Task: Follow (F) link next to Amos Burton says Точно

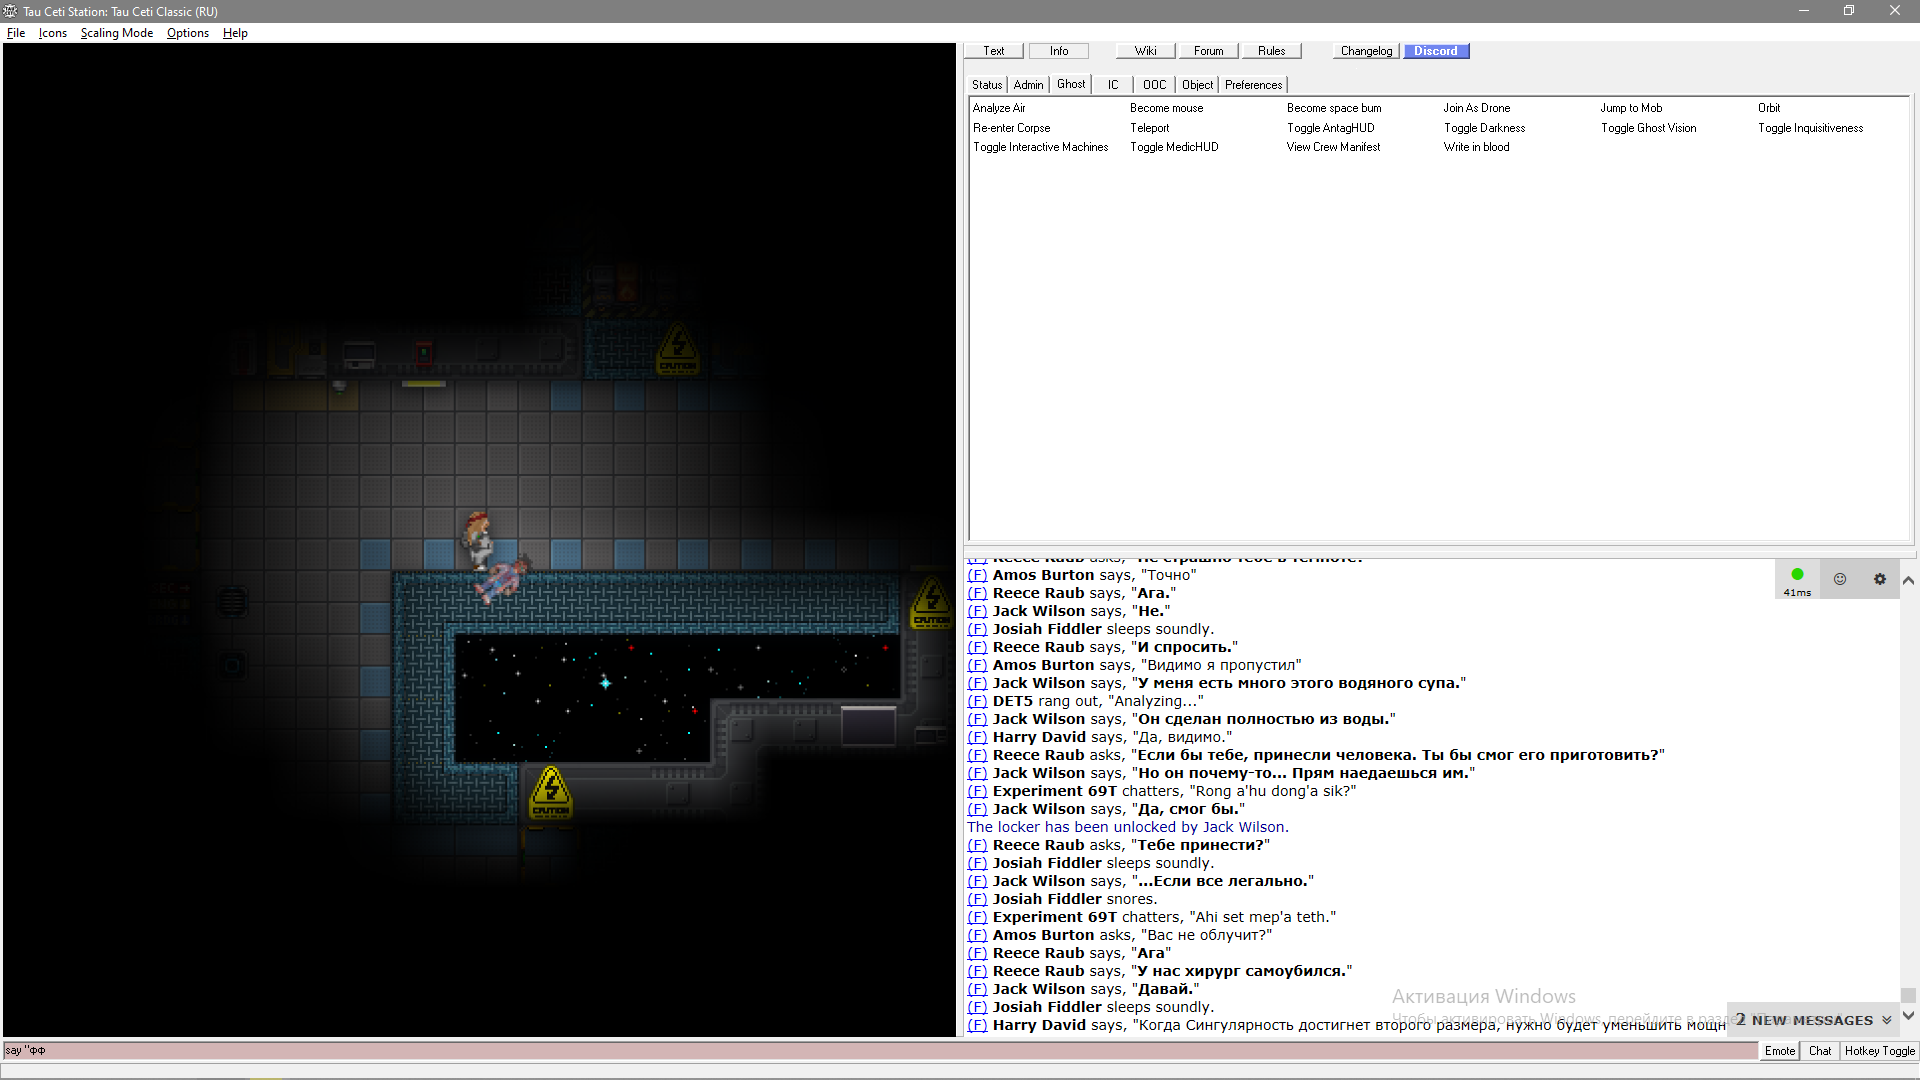Action: (977, 575)
